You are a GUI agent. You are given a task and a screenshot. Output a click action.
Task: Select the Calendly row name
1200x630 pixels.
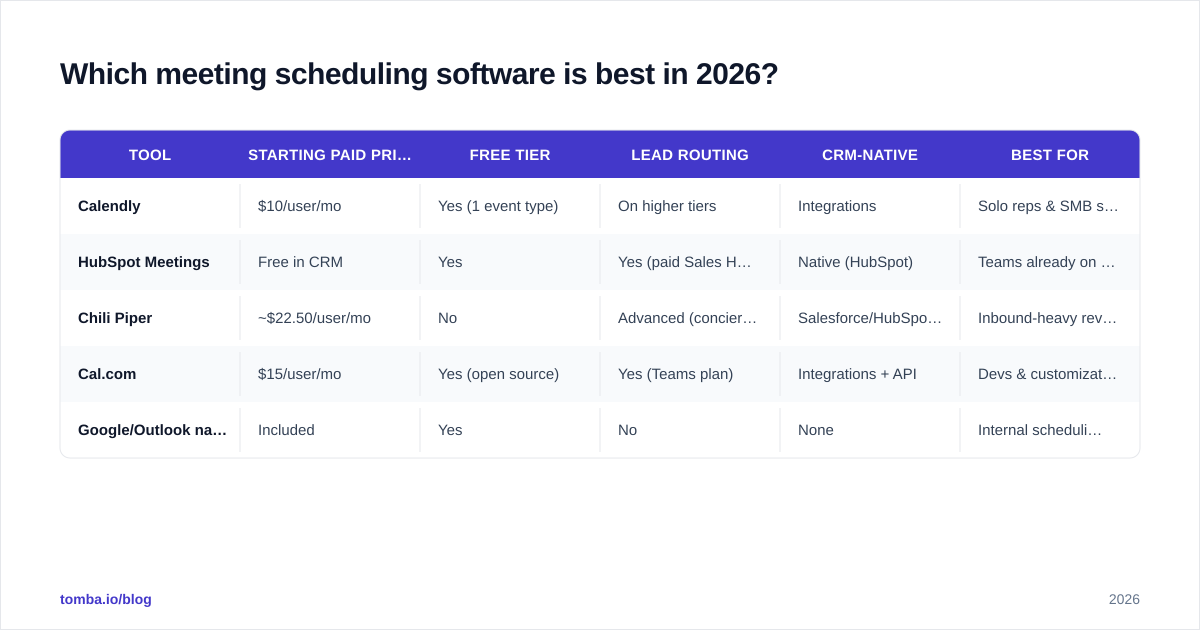click(x=109, y=206)
